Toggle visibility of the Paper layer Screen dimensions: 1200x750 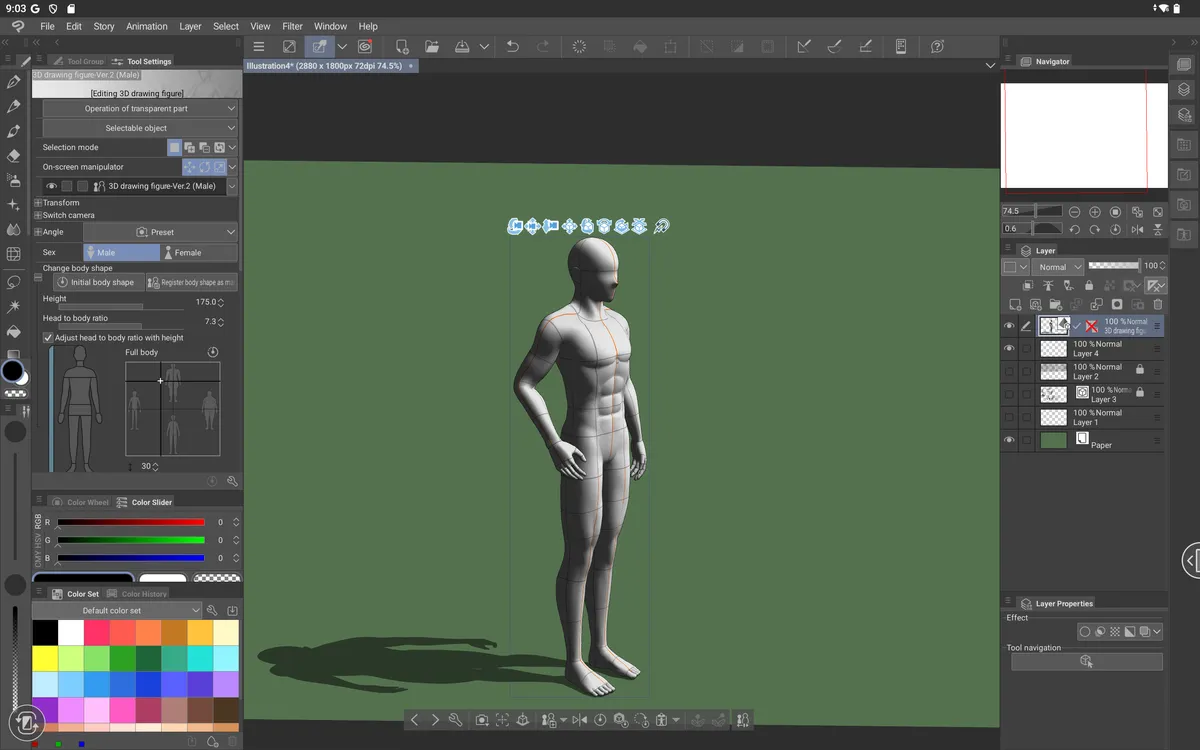1010,439
